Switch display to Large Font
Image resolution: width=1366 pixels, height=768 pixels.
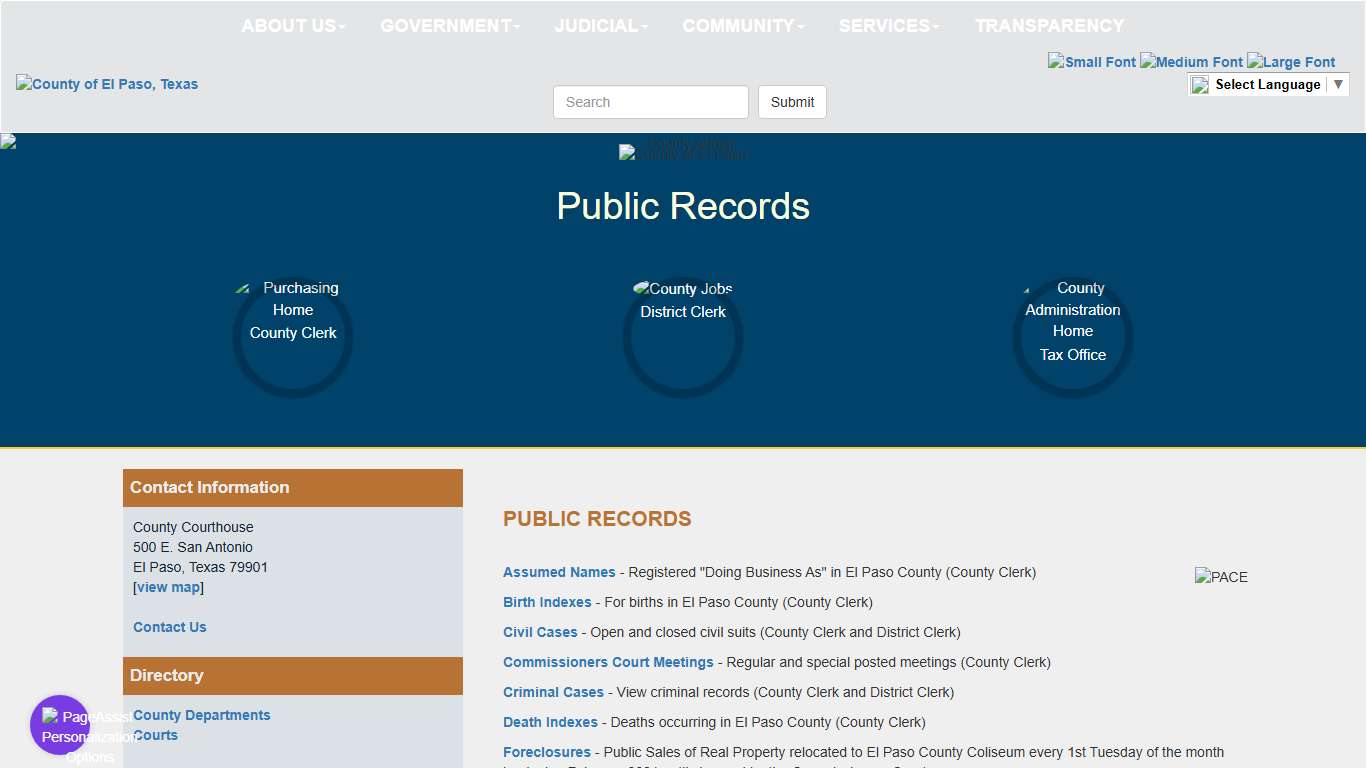click(1291, 61)
